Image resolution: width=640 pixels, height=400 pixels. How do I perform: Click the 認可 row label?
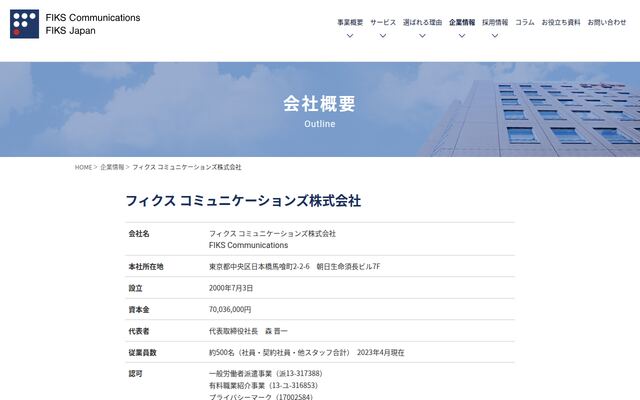136,374
